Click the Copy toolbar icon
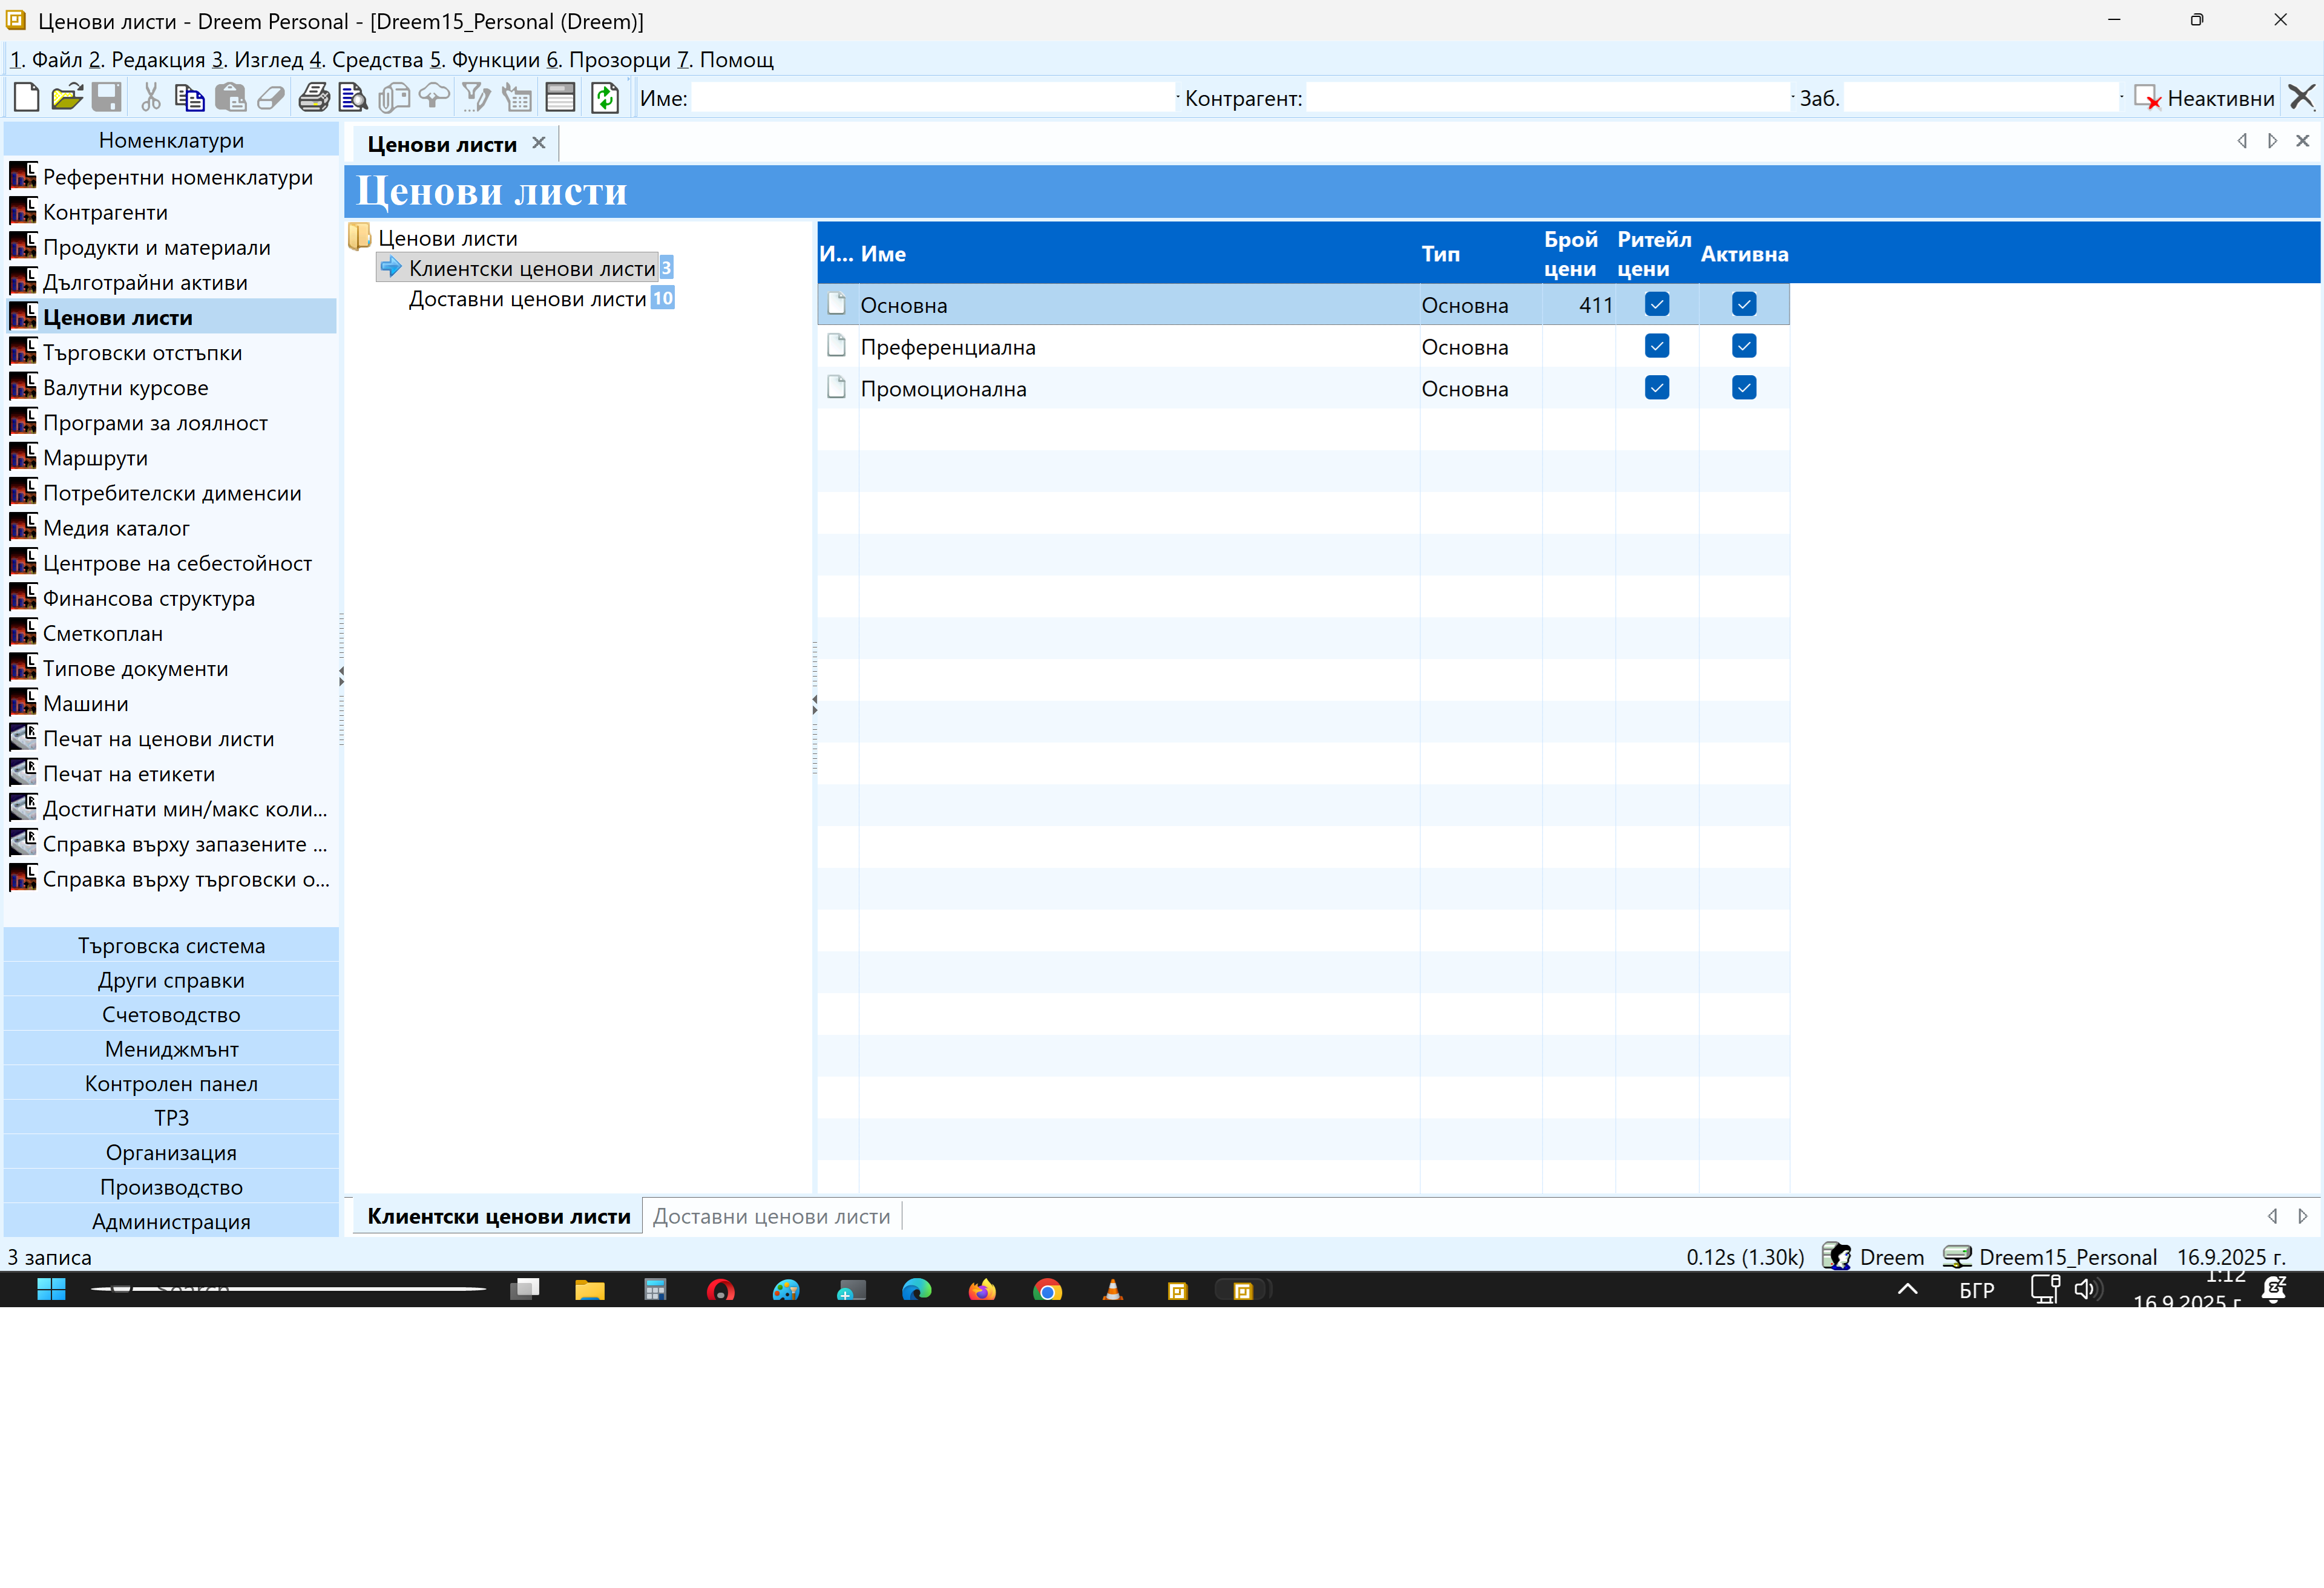Image resolution: width=2324 pixels, height=1588 pixels. pos(189,98)
